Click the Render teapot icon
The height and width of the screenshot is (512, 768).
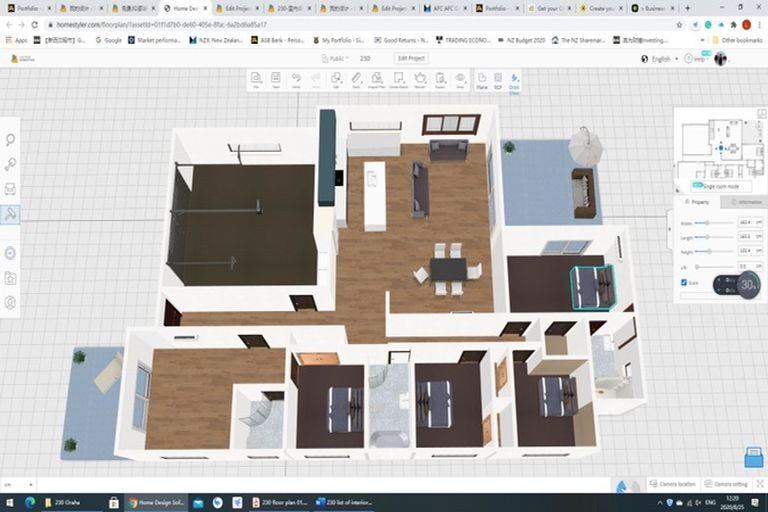coord(418,79)
